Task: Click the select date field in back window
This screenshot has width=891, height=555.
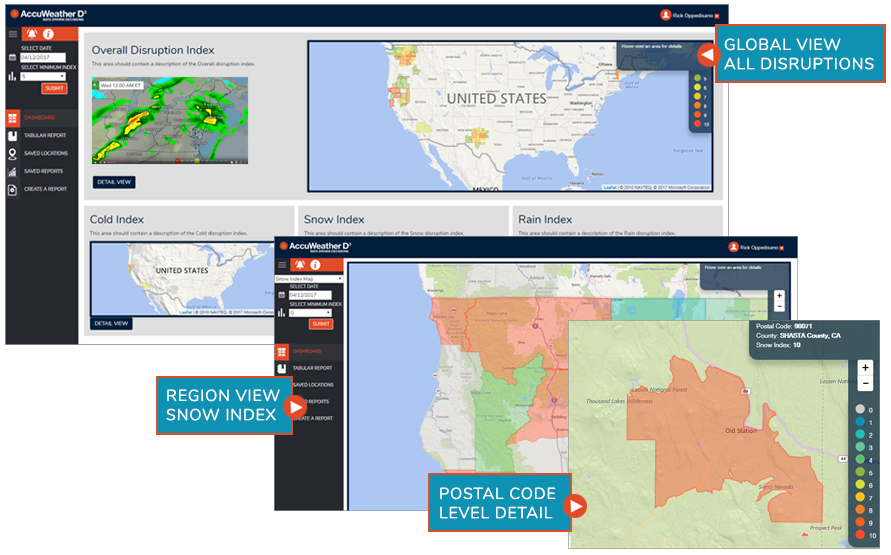Action: (x=43, y=58)
